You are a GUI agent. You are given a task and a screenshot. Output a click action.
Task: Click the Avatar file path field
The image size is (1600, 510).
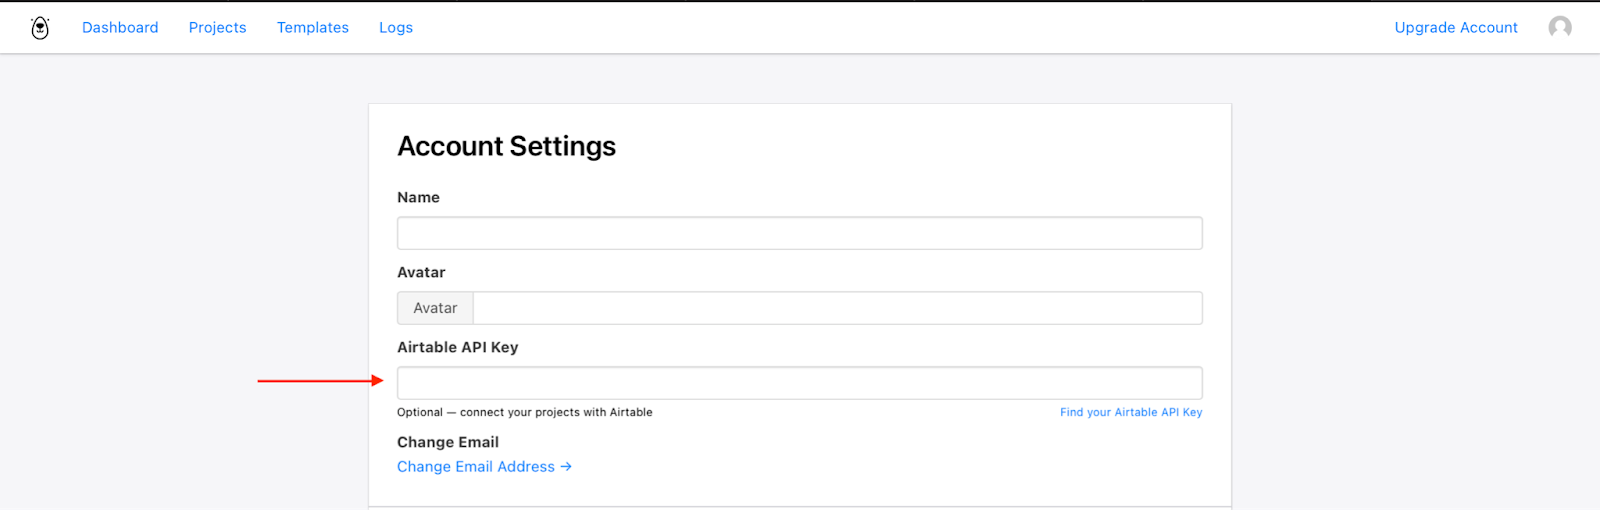(x=837, y=308)
